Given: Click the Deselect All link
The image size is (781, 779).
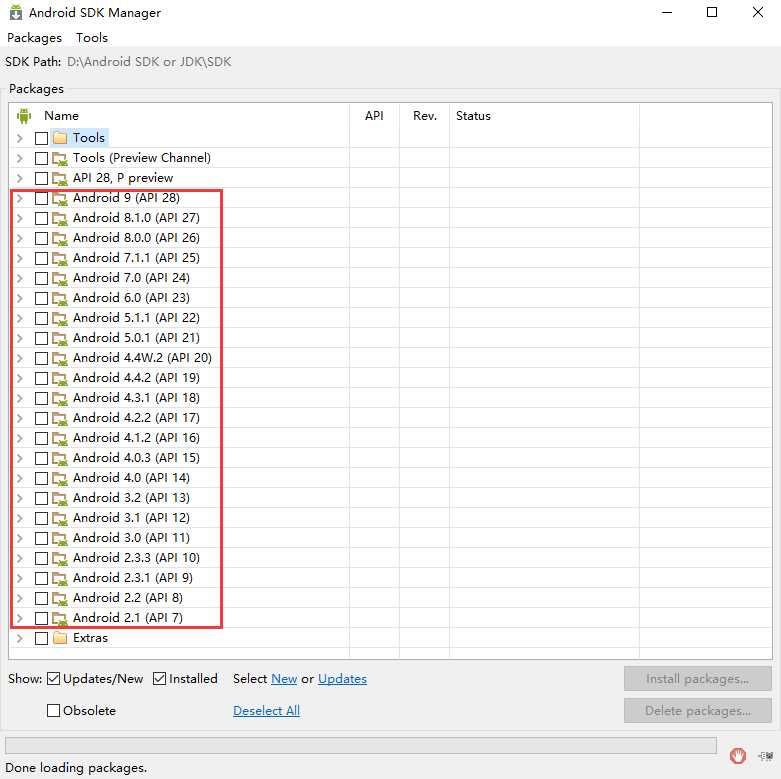Looking at the screenshot, I should tap(266, 711).
